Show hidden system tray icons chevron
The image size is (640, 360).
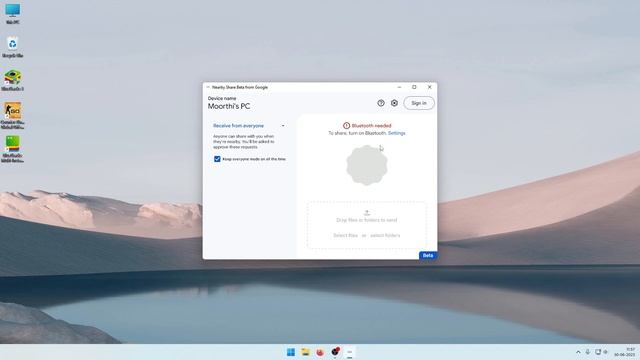coord(578,352)
